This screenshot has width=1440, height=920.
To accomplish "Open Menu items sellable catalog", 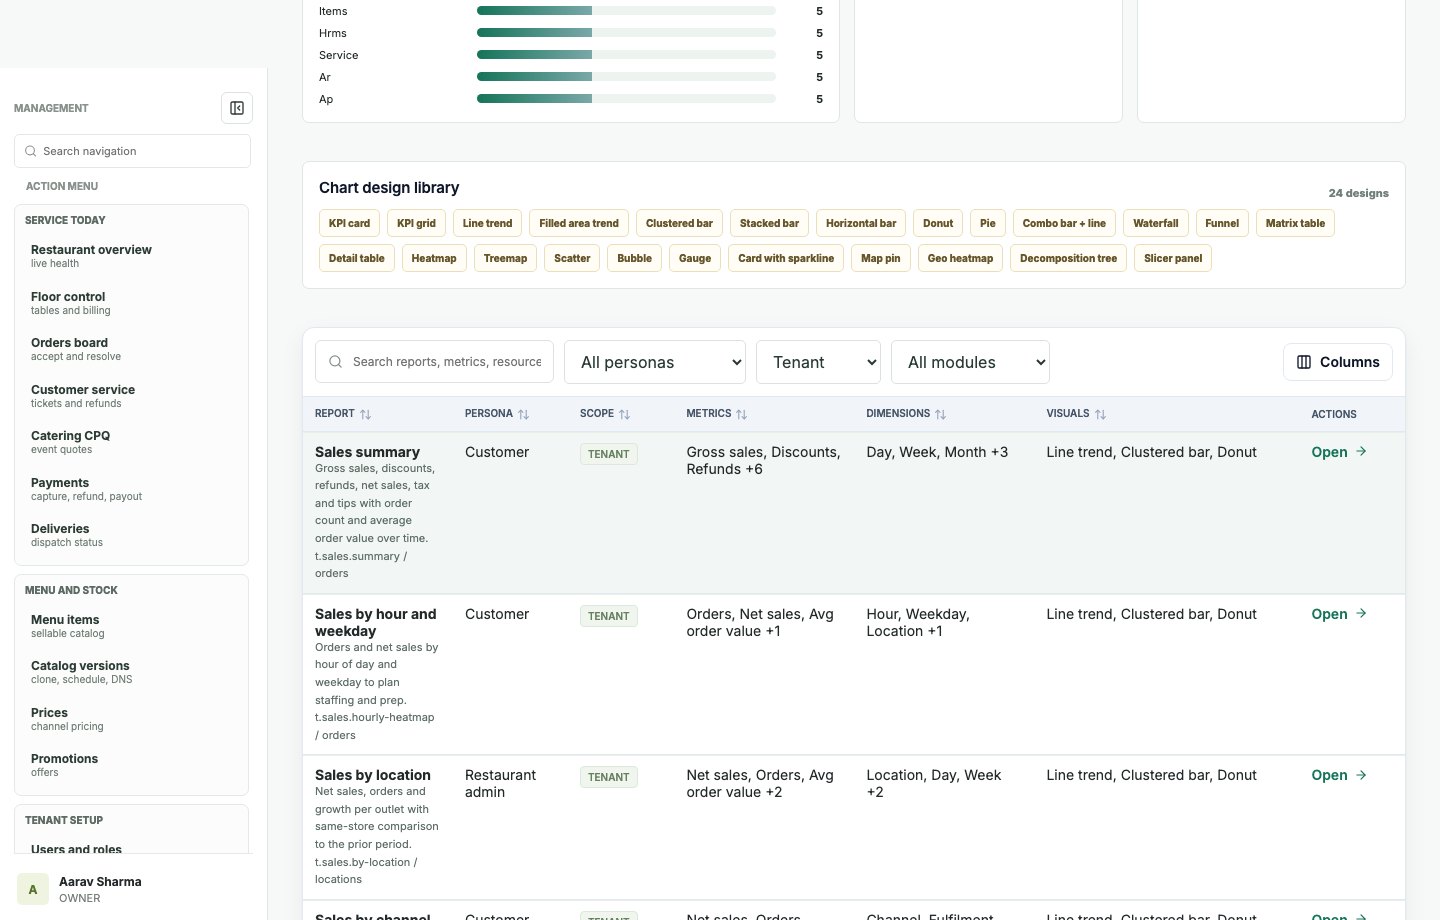I will [x=131, y=626].
